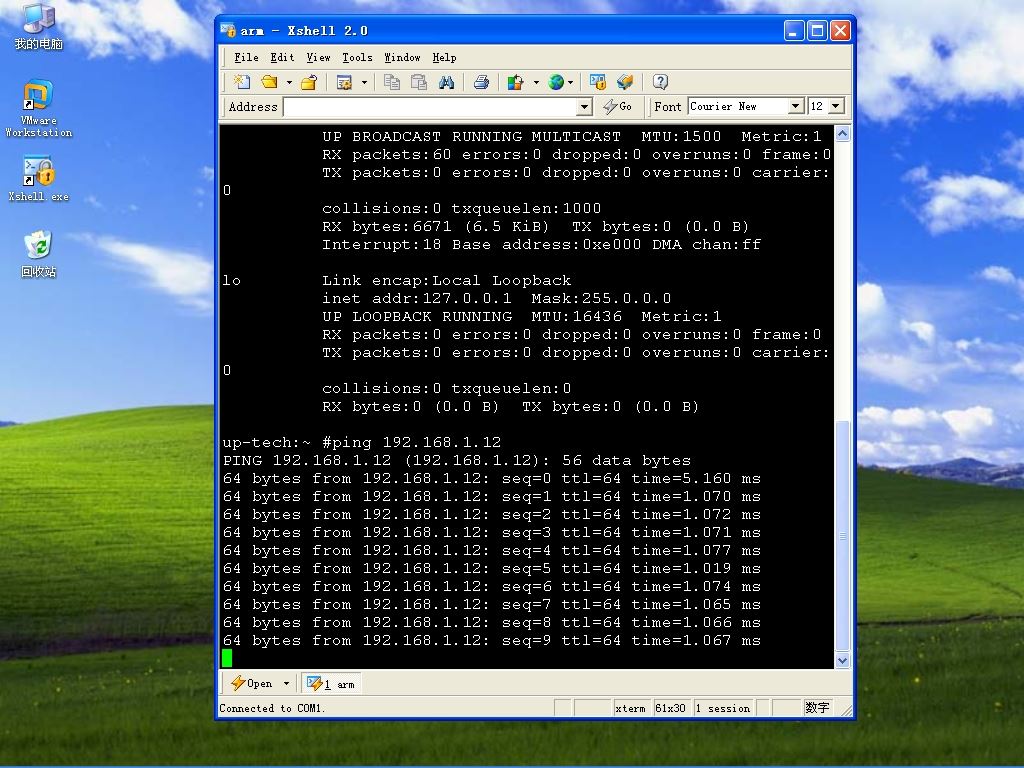Click the 'PING 192.168.1.12 ... 56 data bytes' line
This screenshot has height=768, width=1024.
[456, 460]
